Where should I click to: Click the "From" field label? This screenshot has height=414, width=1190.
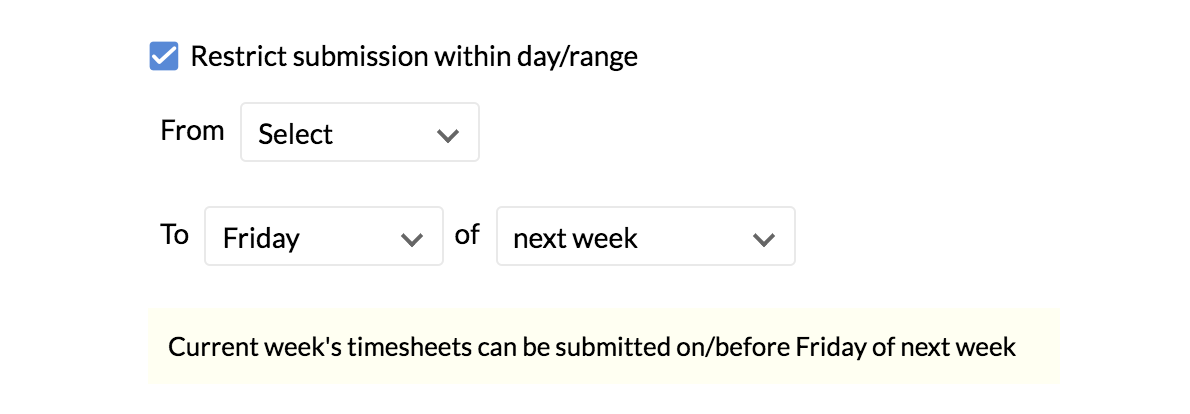point(192,131)
